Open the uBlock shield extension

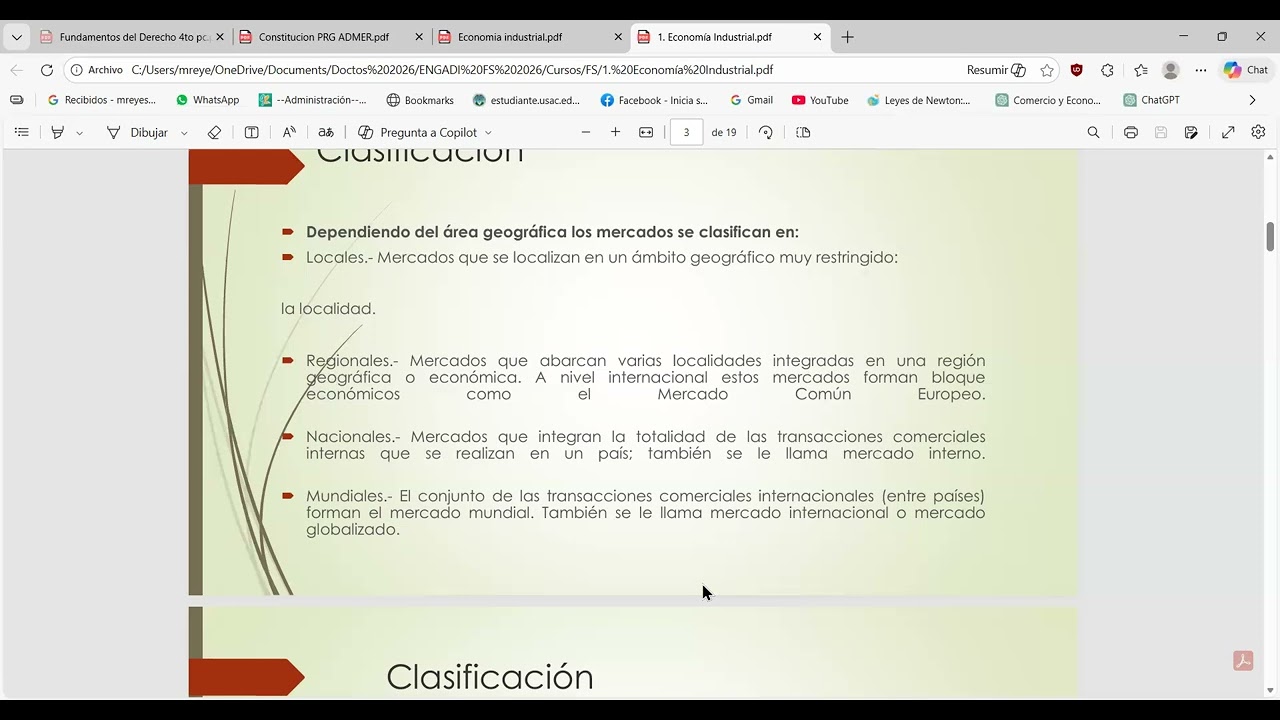pos(1076,70)
